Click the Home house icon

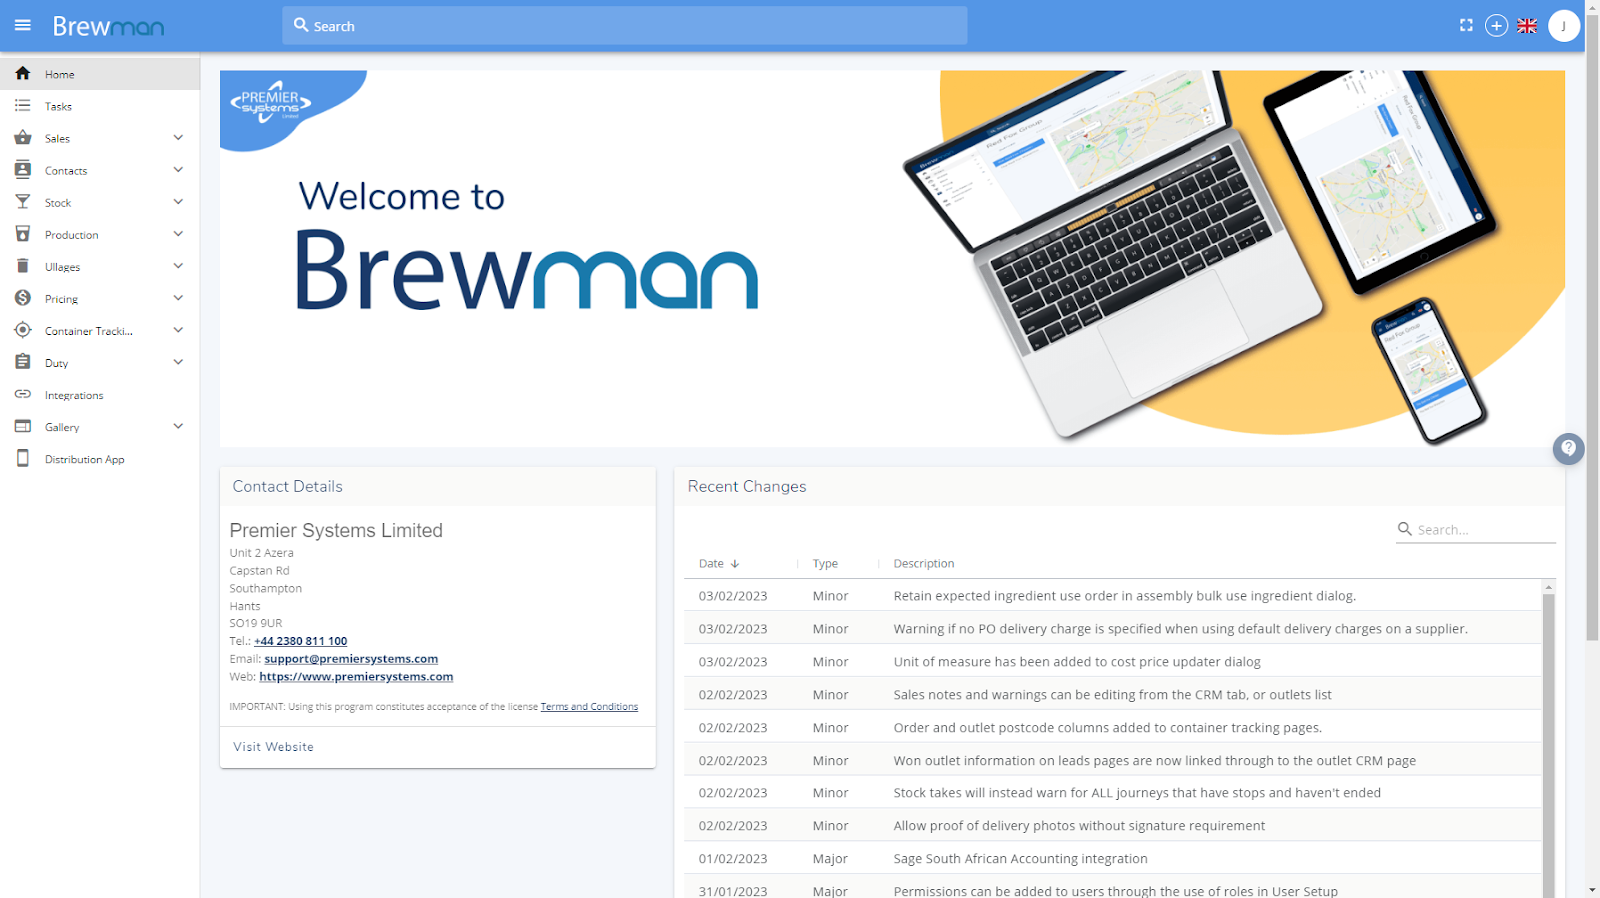pyautogui.click(x=23, y=73)
